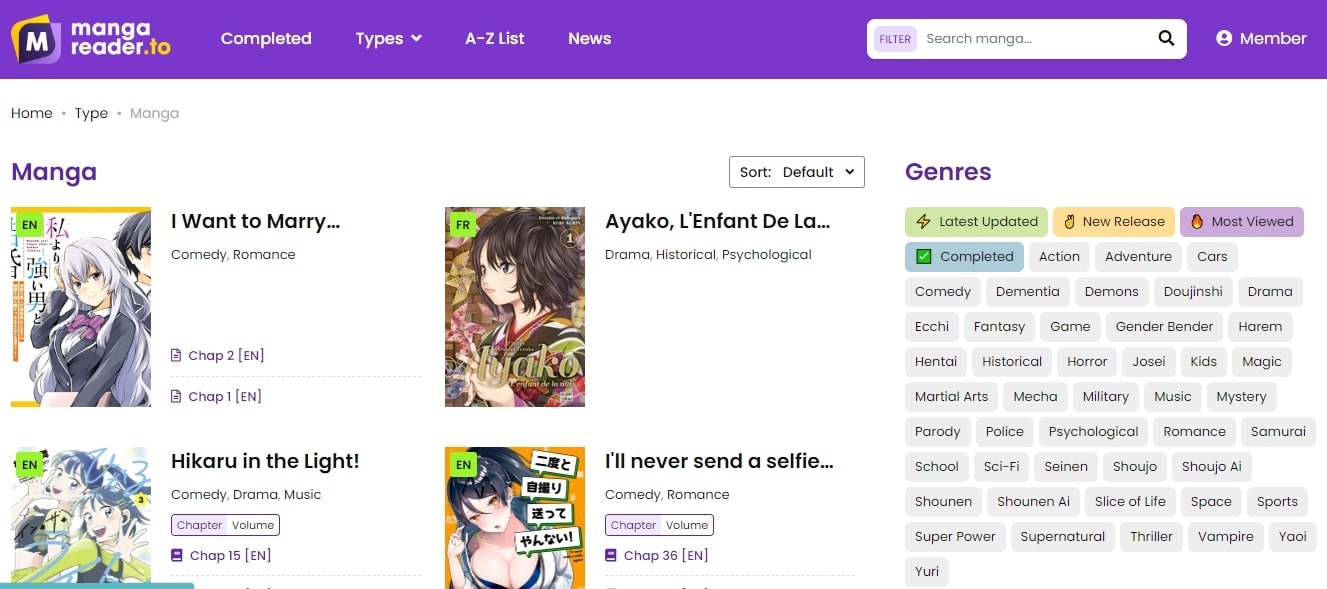Click the Most Viewed flame icon
The image size is (1327, 589).
pyautogui.click(x=1197, y=222)
